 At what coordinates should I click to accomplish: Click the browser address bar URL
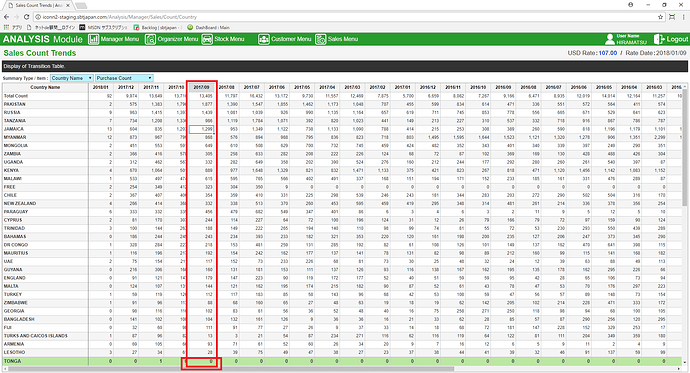(x=120, y=17)
